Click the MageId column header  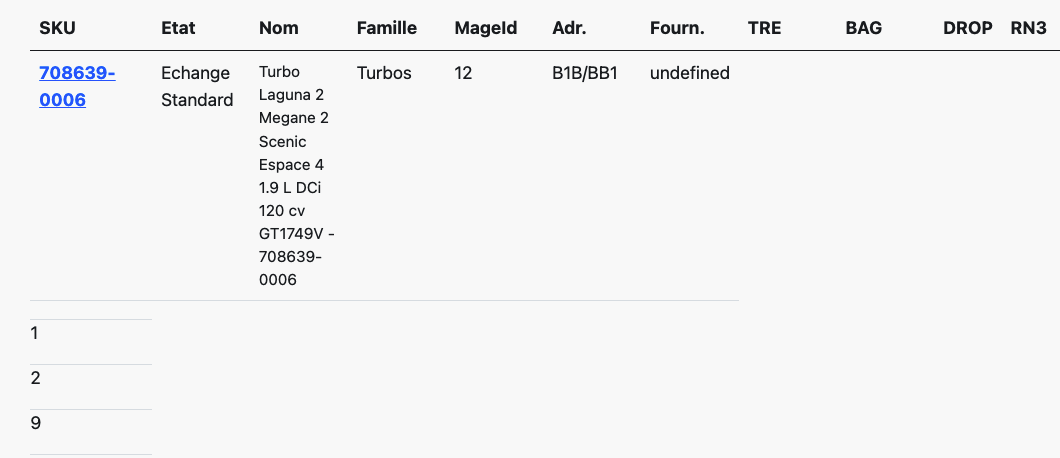[485, 28]
